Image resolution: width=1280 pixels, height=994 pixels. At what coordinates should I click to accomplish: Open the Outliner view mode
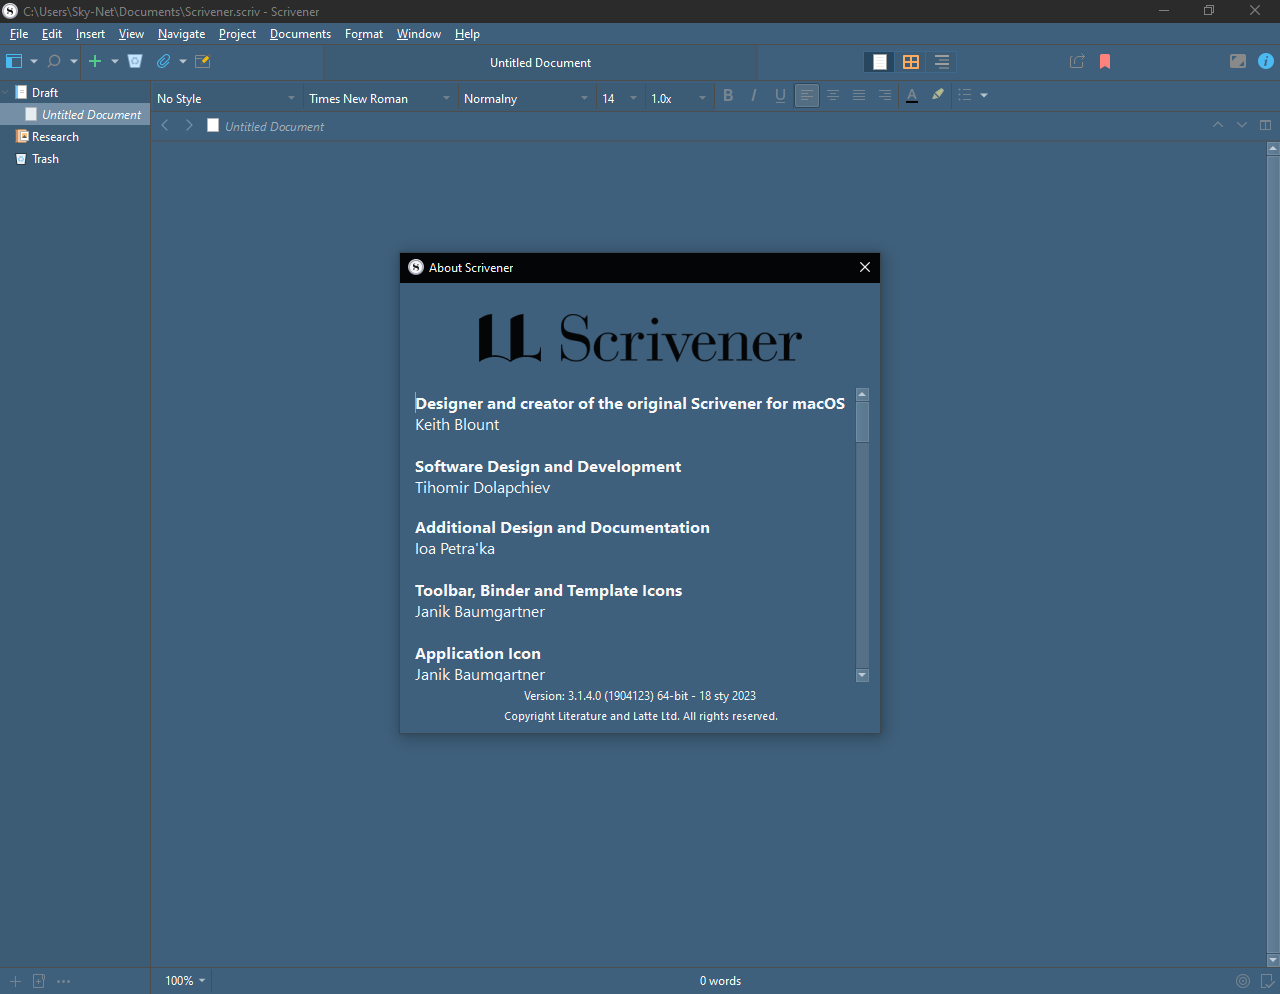click(x=941, y=61)
